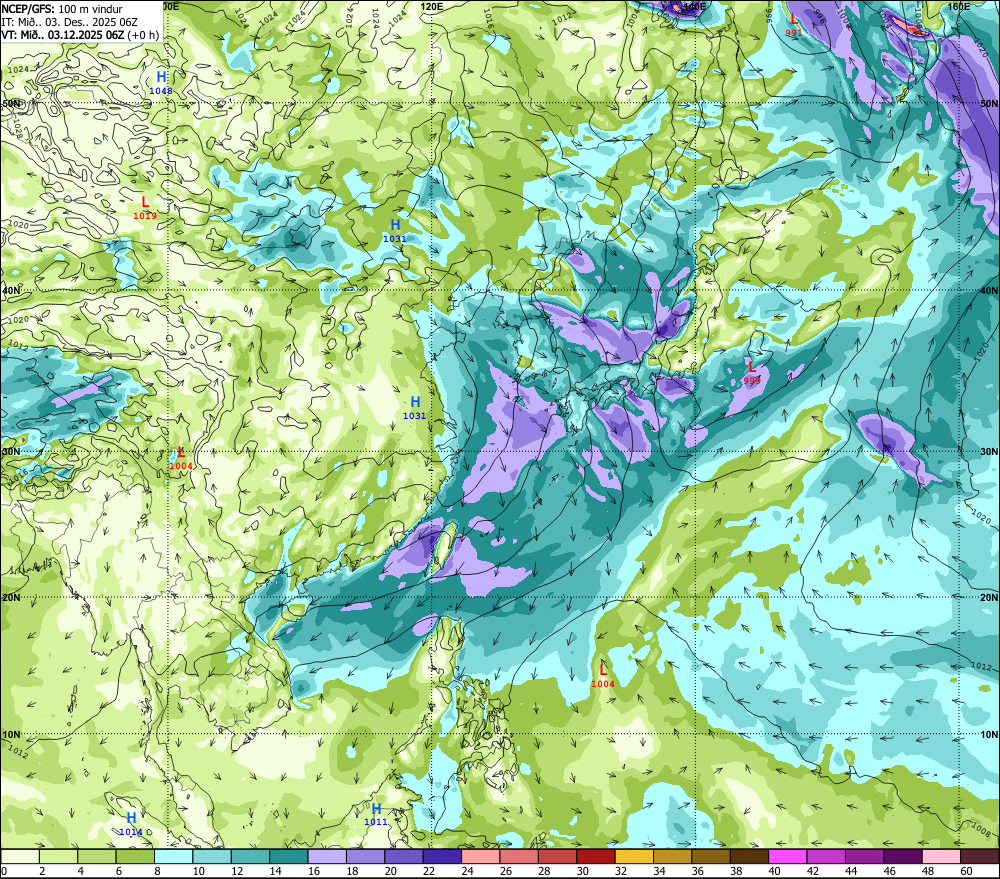Viewport: 1000px width, 879px height.
Task: Pick the deep purple 46–48 legend swatch
Action: click(x=903, y=856)
